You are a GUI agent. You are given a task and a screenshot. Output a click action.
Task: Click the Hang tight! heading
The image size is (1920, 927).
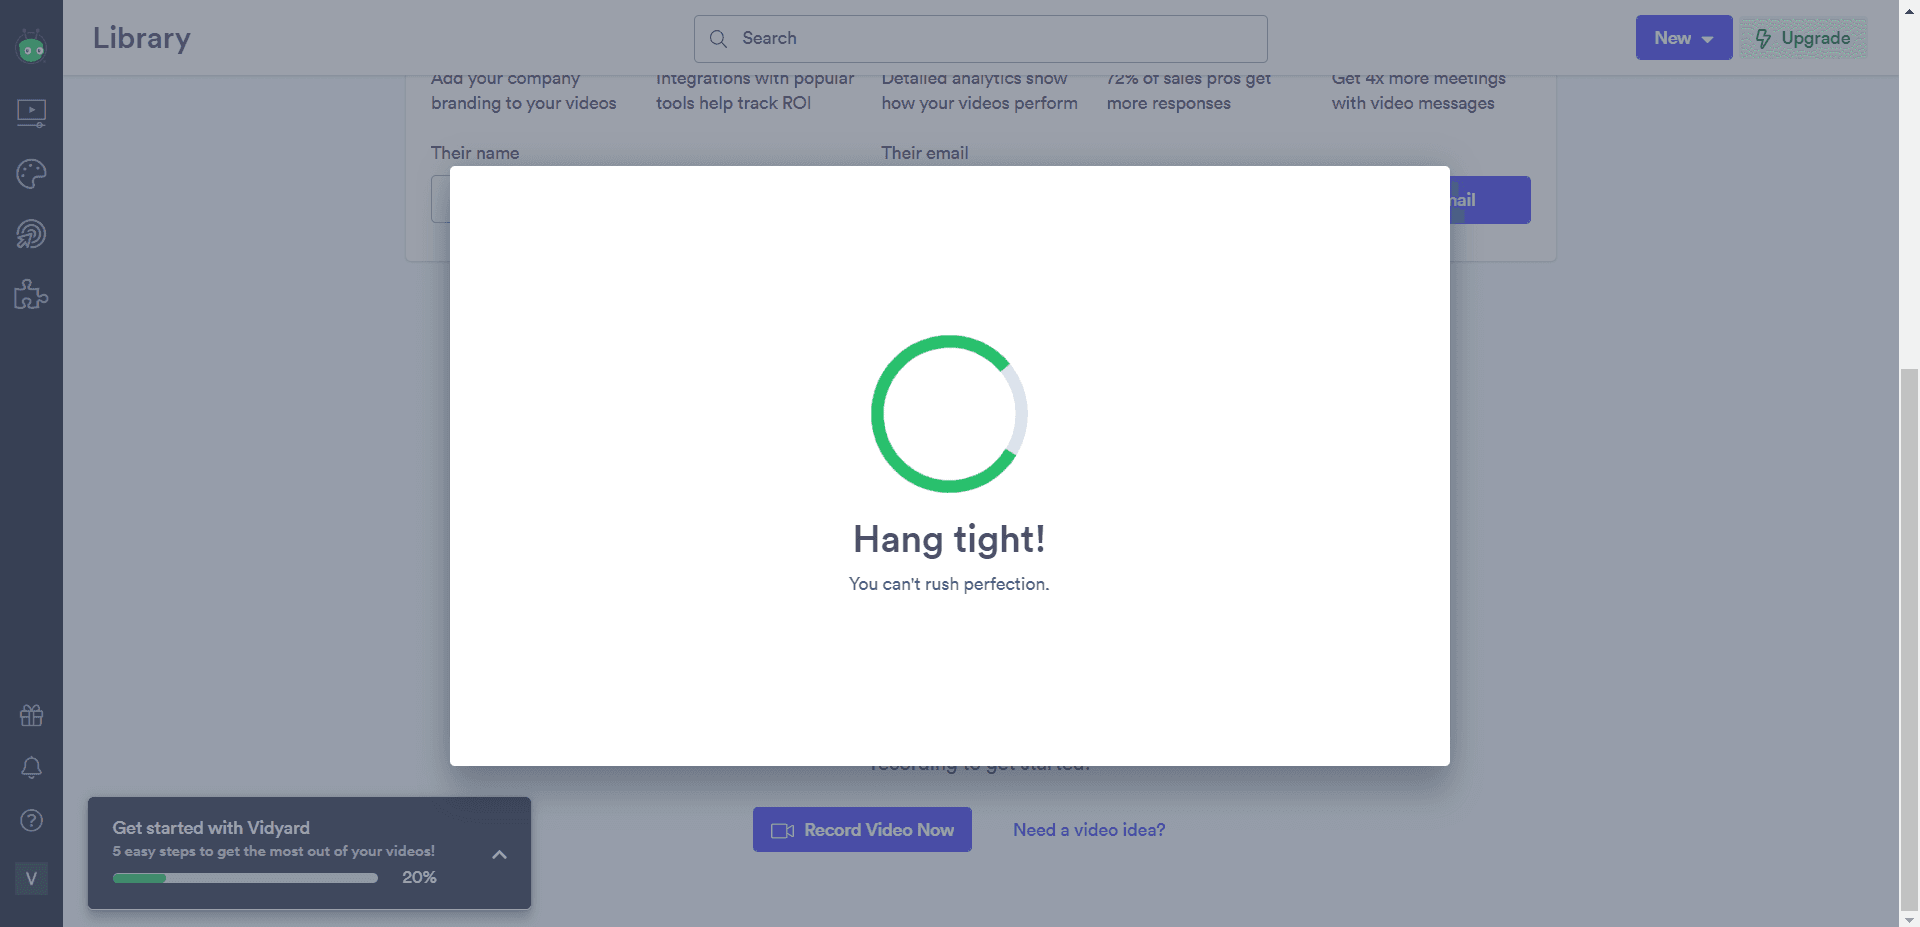[949, 539]
